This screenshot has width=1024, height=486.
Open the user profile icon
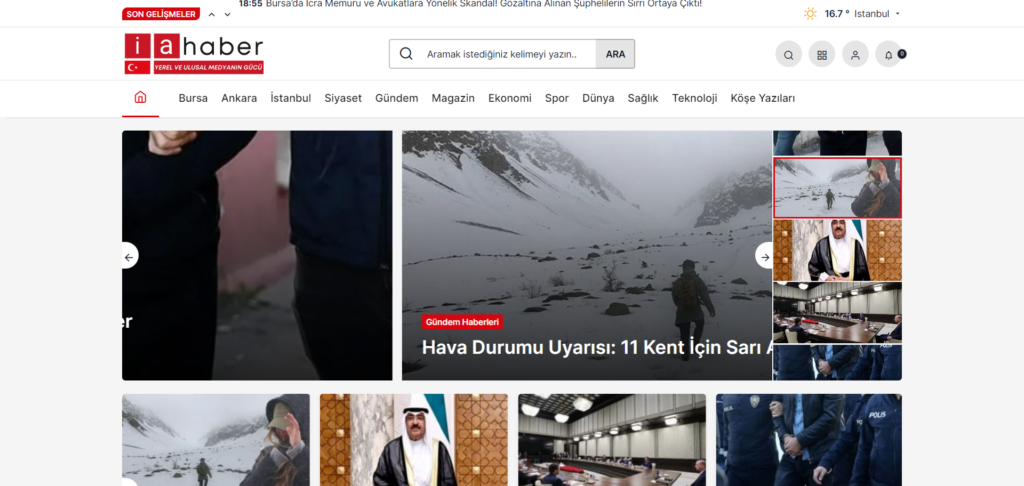[x=855, y=55]
